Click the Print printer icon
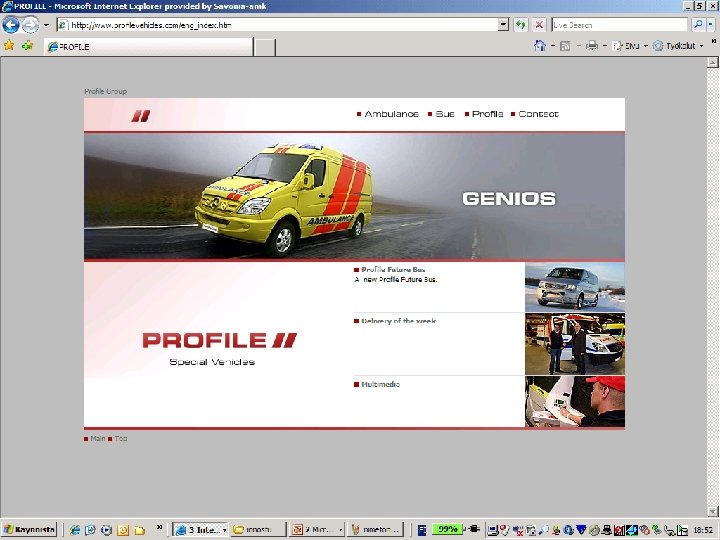The height and width of the screenshot is (540, 720). 592,45
